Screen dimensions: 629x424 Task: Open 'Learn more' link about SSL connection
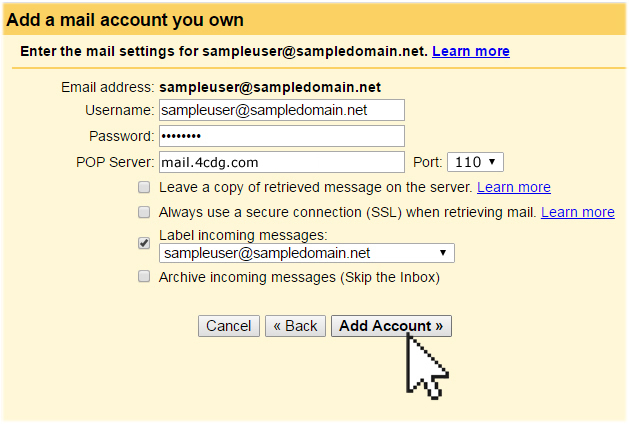578,212
